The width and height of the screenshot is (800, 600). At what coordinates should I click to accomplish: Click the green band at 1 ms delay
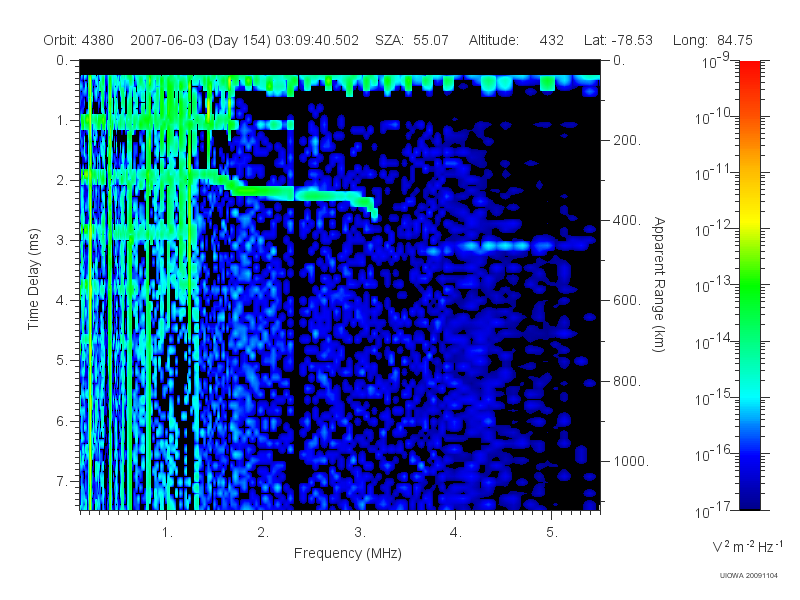[158, 122]
